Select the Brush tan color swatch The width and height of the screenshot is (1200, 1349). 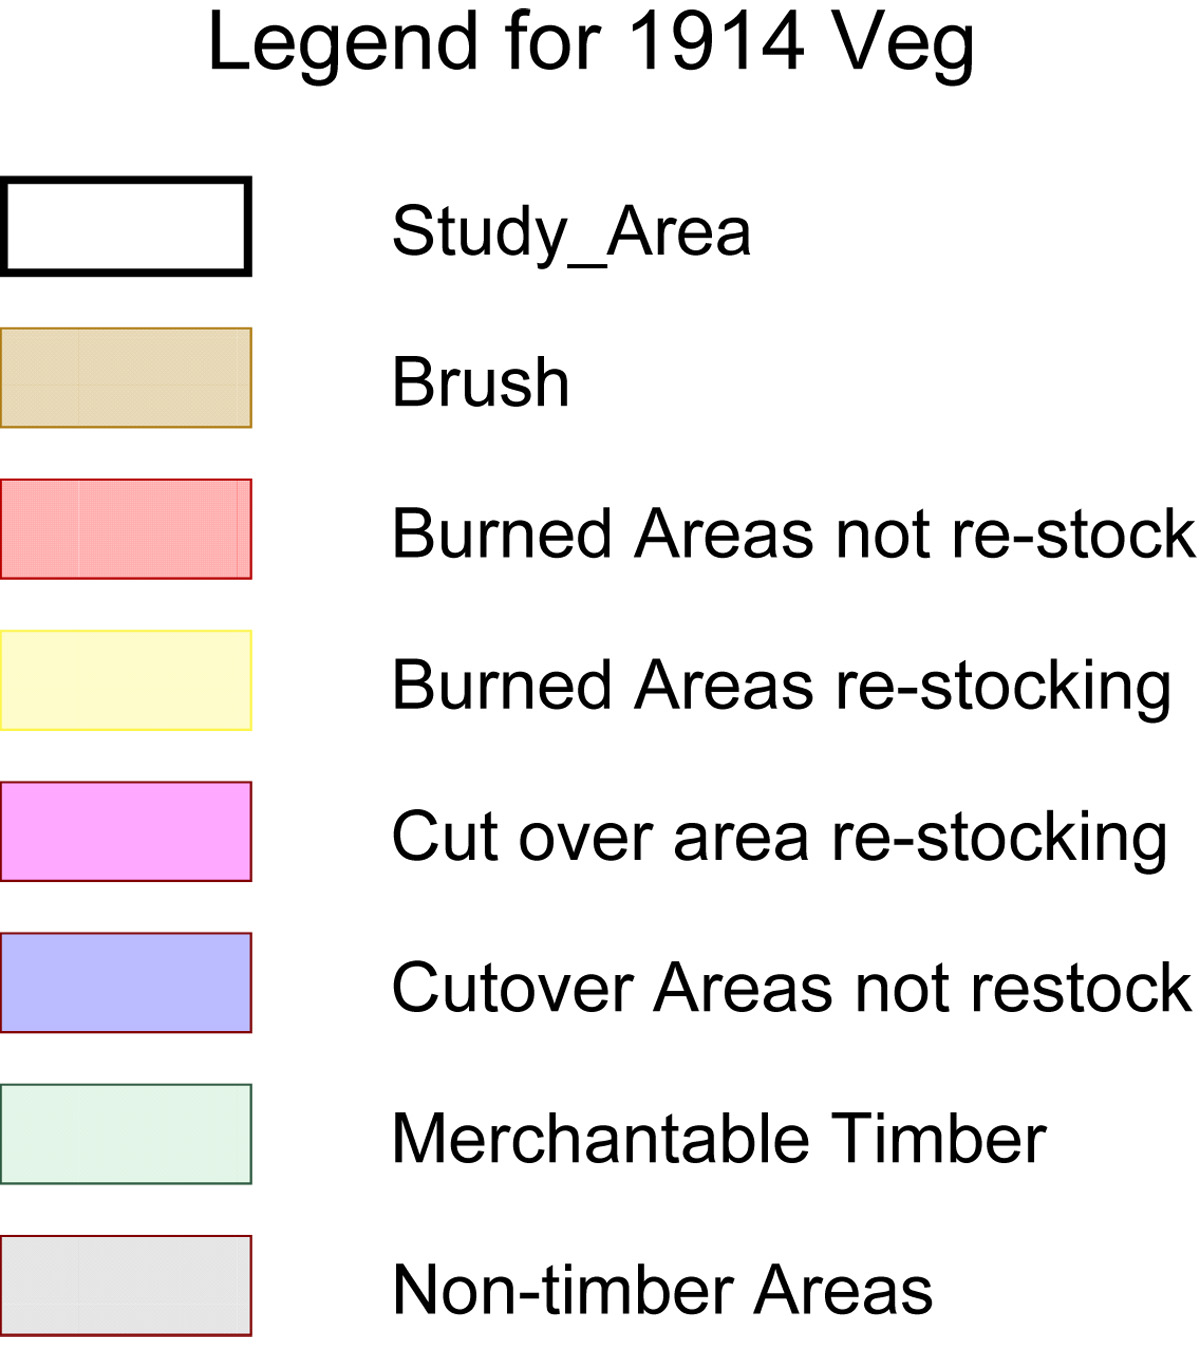click(126, 378)
